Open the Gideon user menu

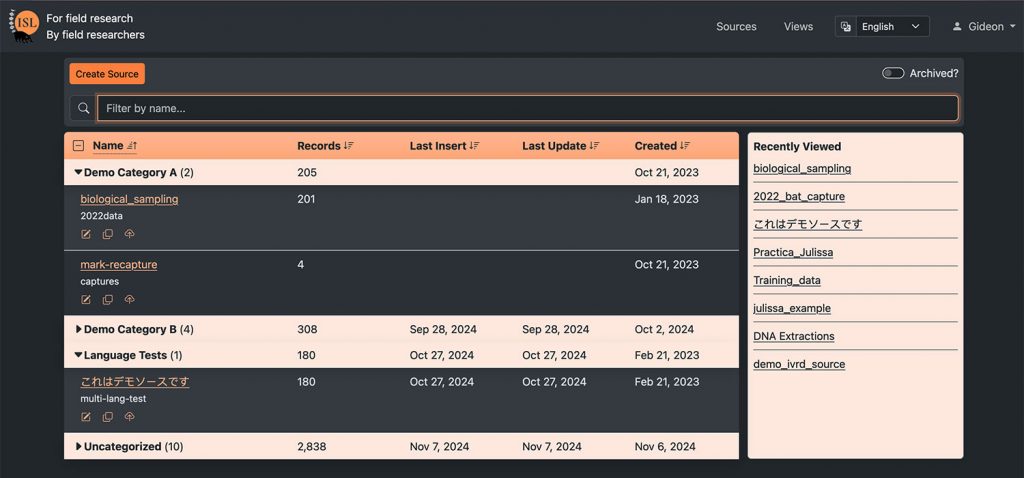[983, 27]
